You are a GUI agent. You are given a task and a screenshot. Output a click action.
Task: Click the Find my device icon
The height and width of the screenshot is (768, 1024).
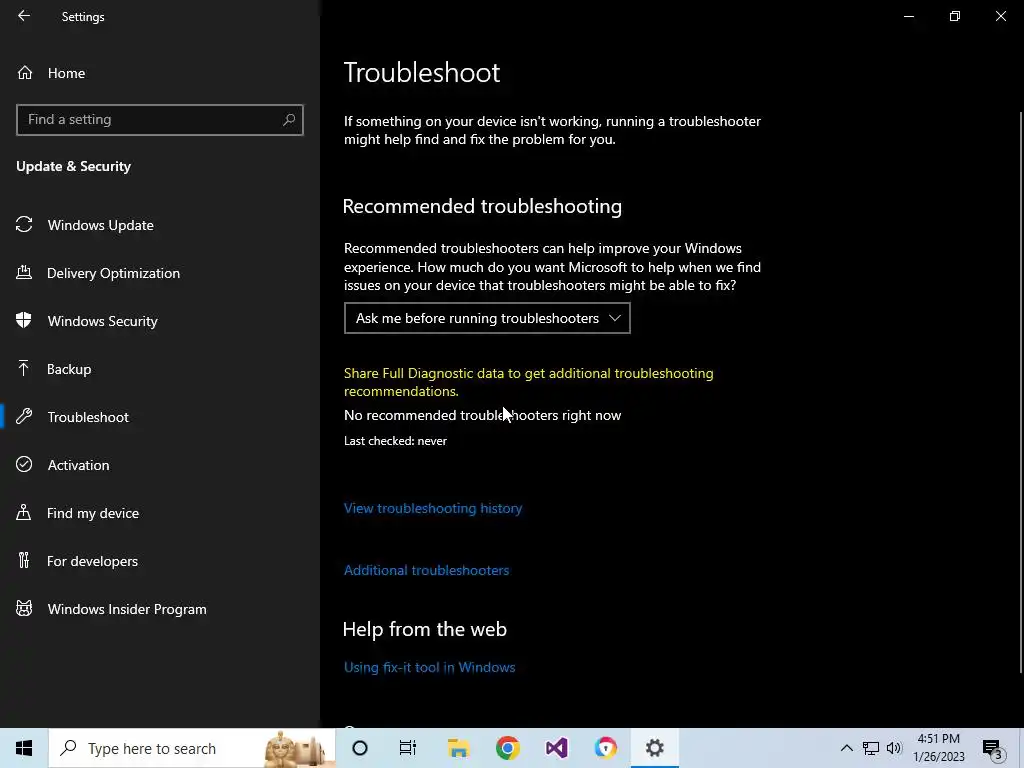[x=24, y=512]
